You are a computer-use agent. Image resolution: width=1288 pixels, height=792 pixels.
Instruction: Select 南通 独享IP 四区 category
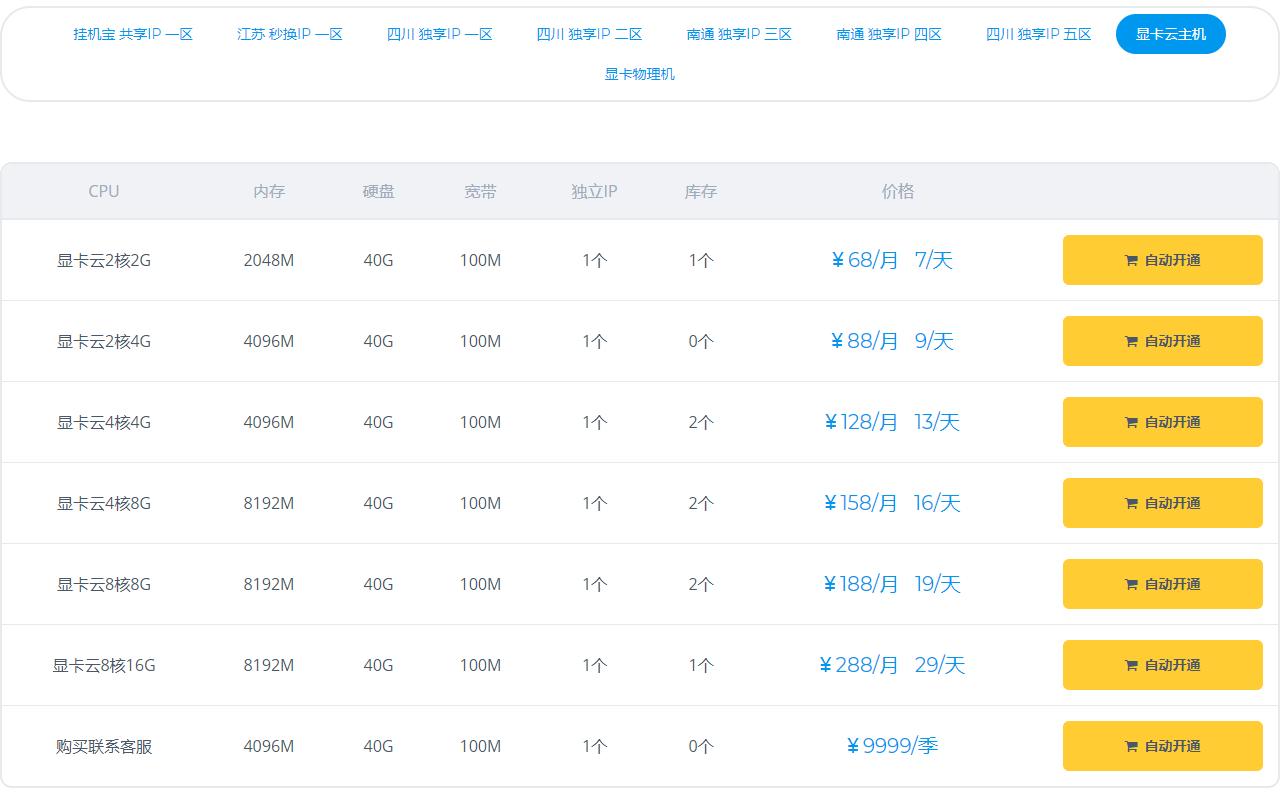click(x=890, y=34)
